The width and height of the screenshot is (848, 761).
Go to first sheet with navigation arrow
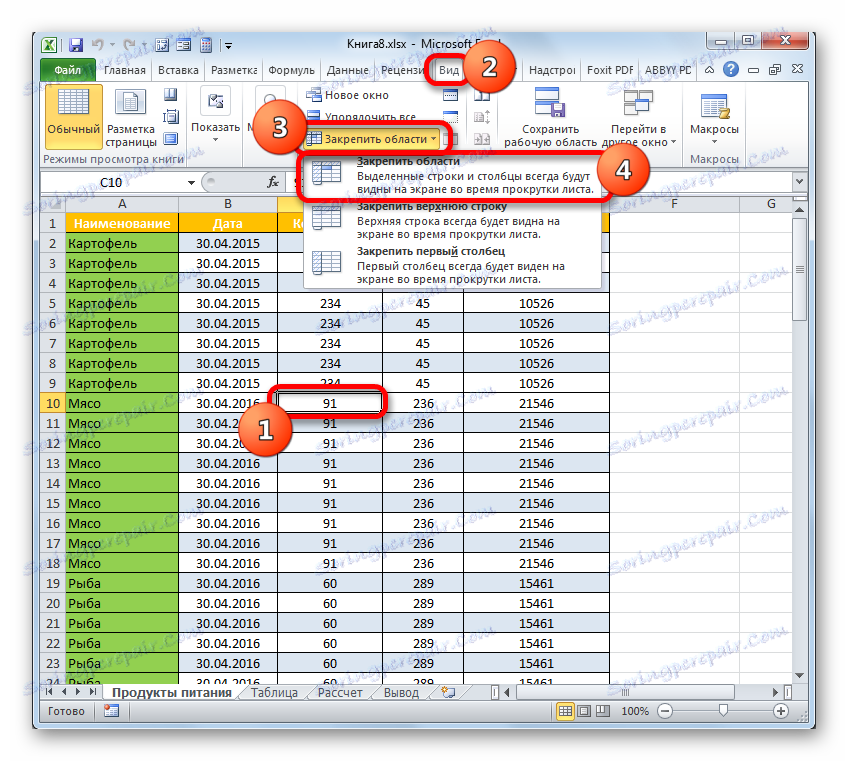[49, 692]
